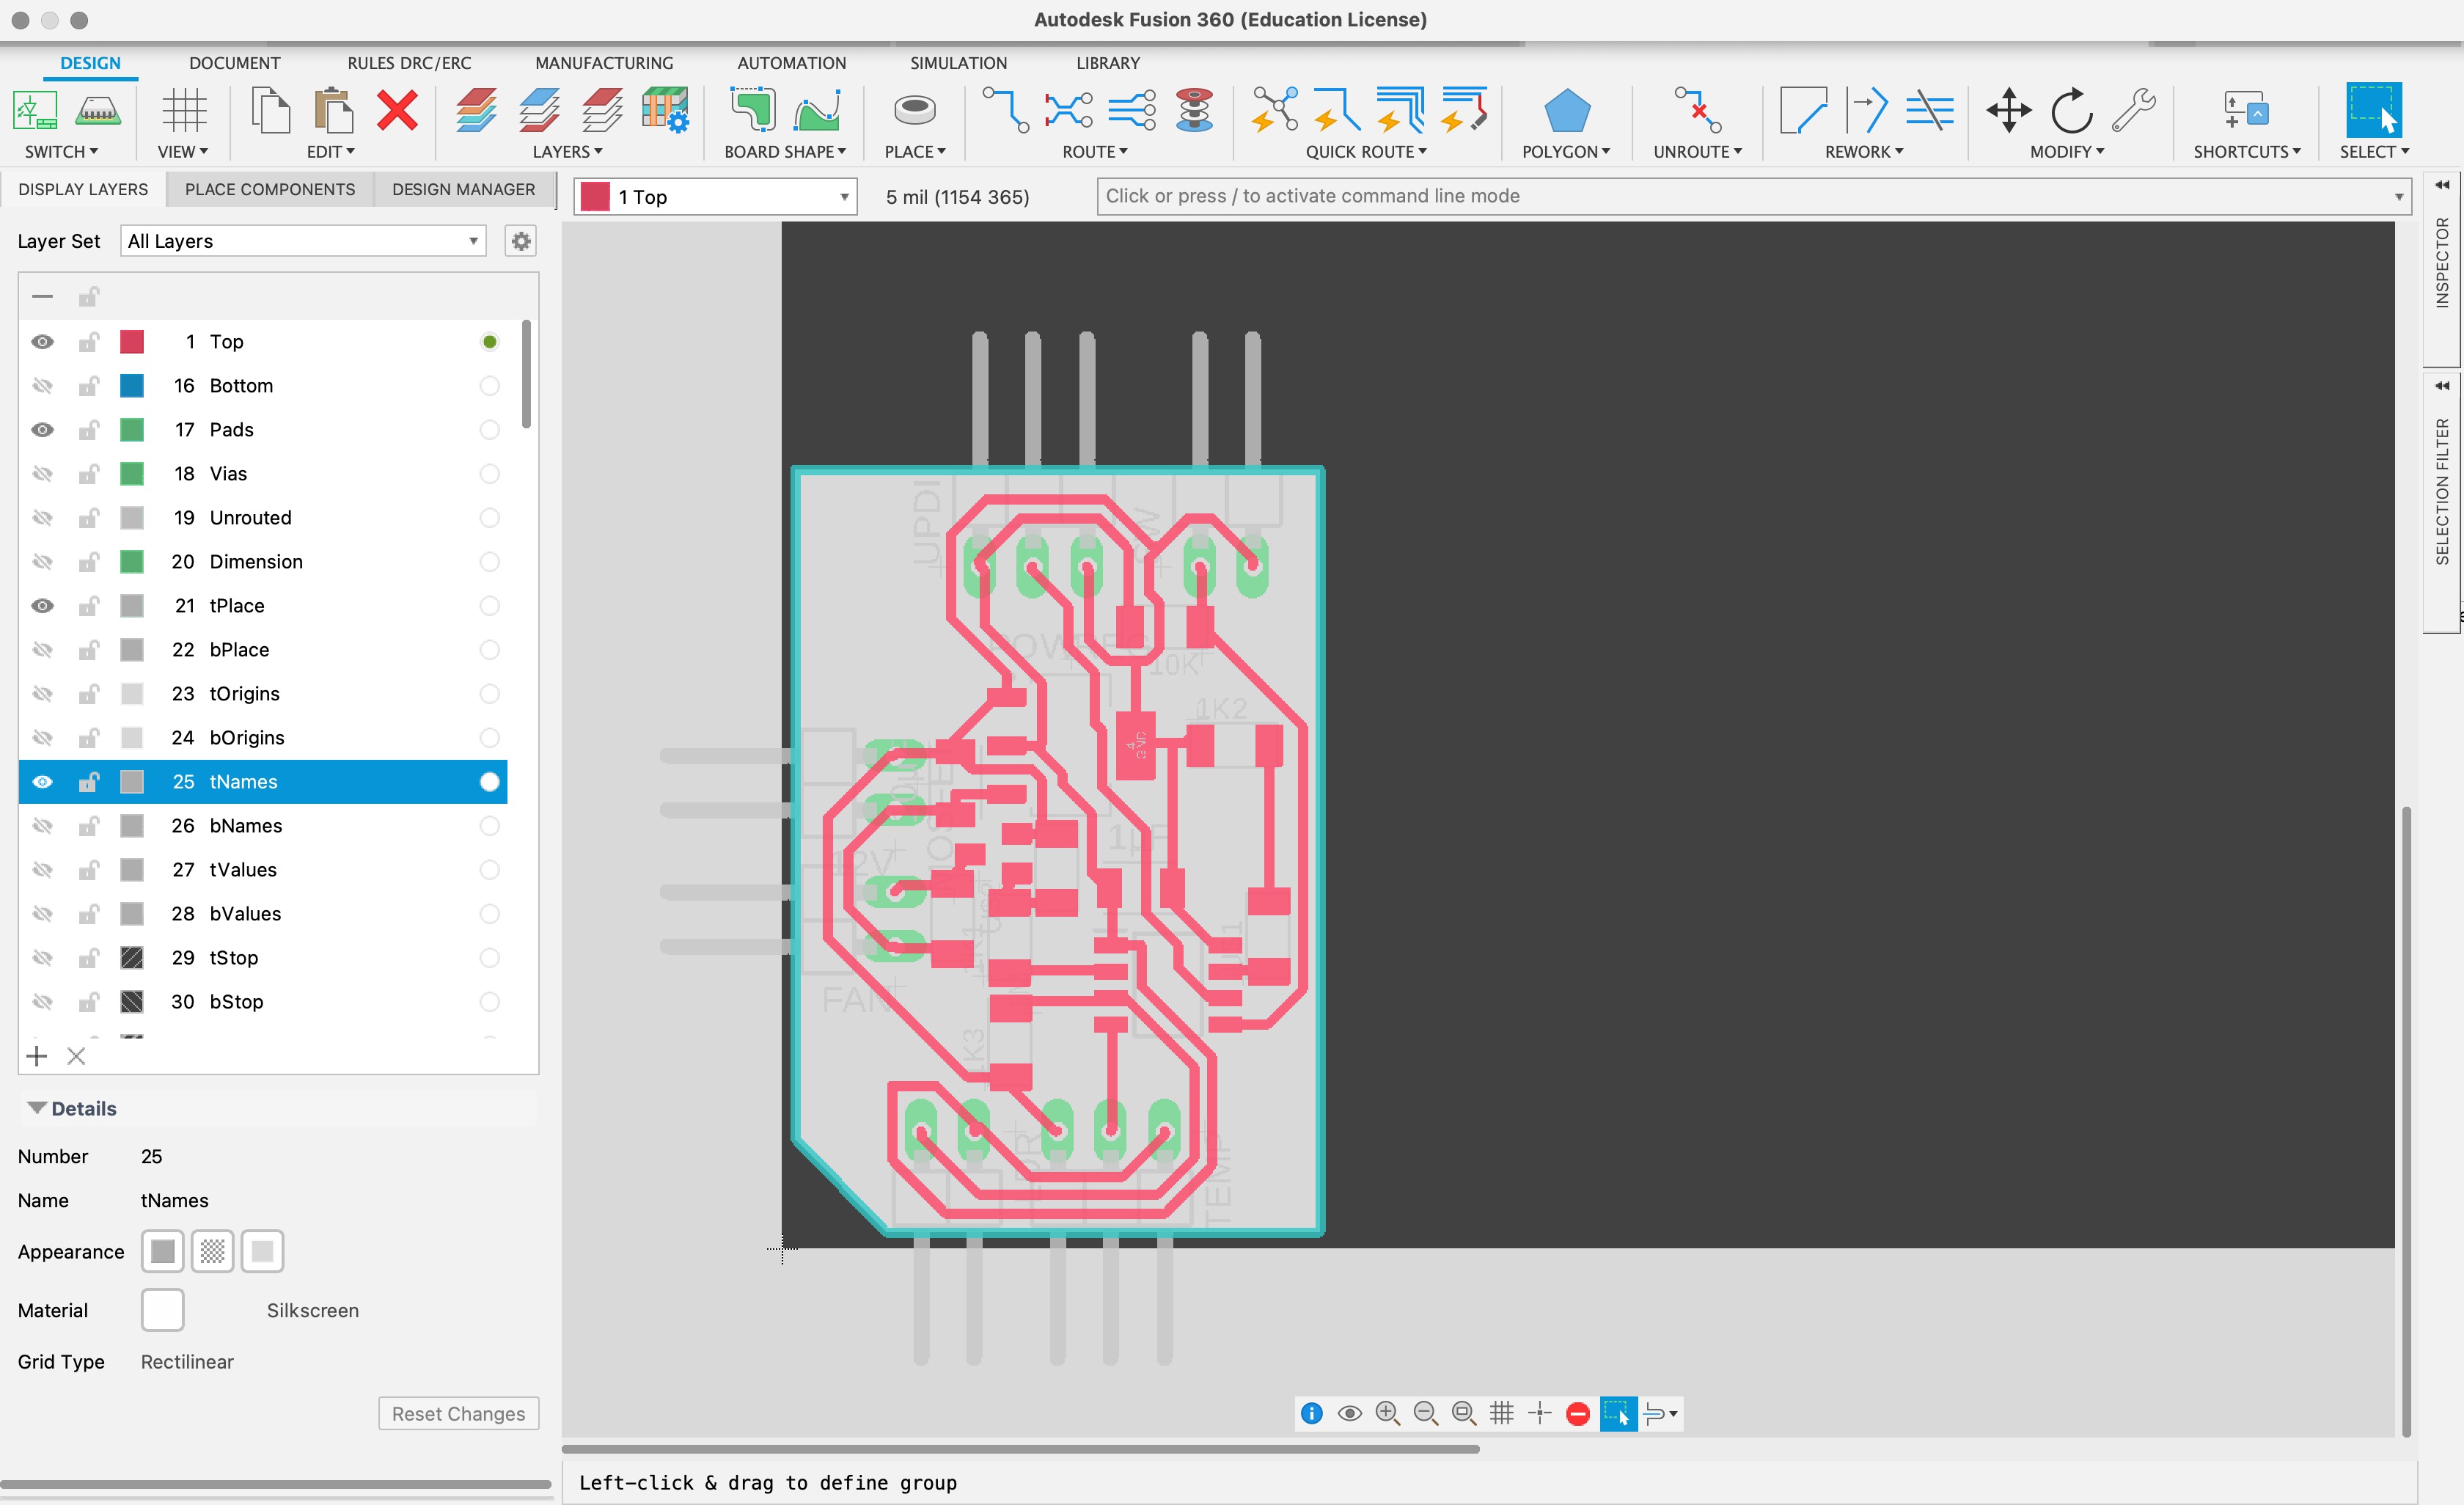Click the info icon in bottom toolbar

coord(1311,1413)
